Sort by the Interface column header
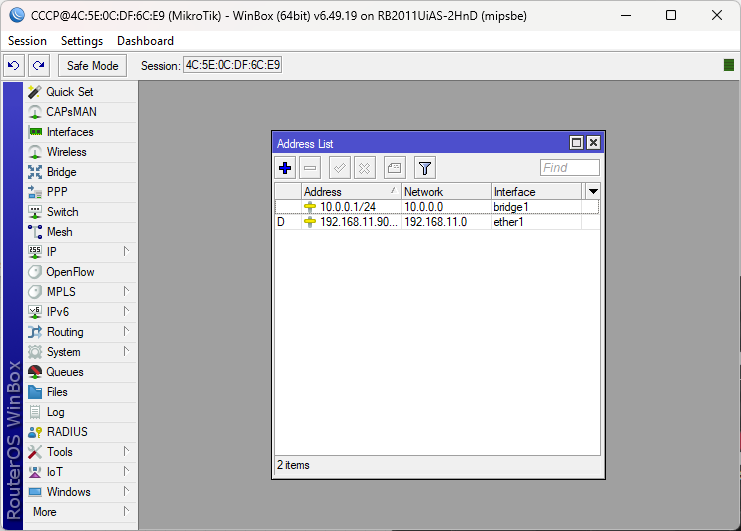Viewport: 741px width, 531px height. pos(537,192)
